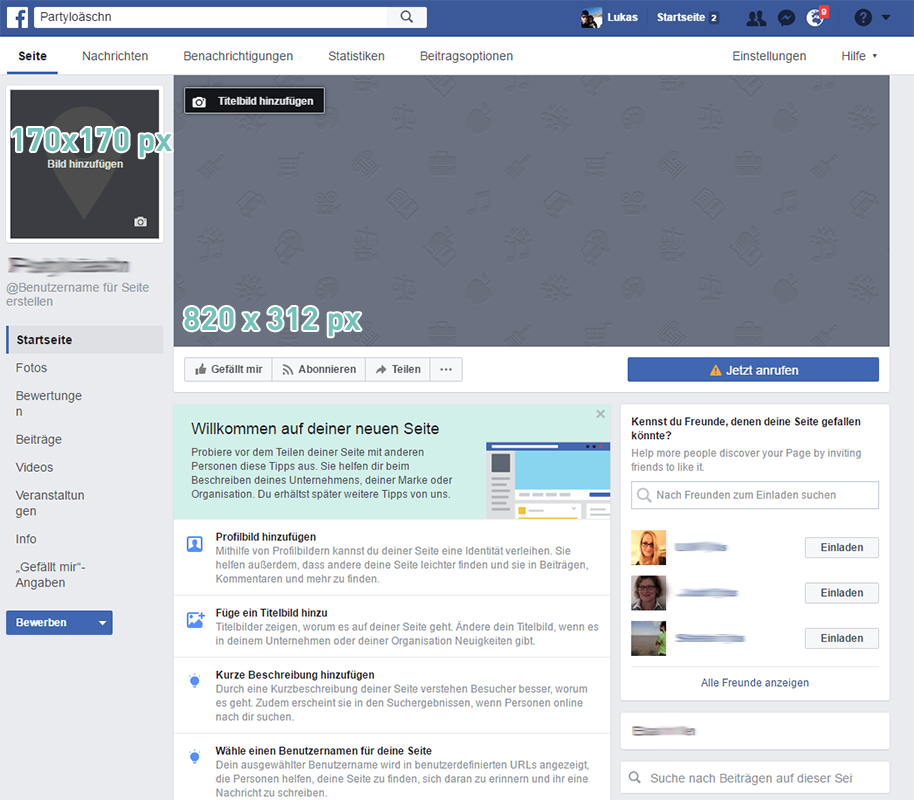Screen dimensions: 914x800
Task: Invite third friend with beach photo
Action: 842,638
